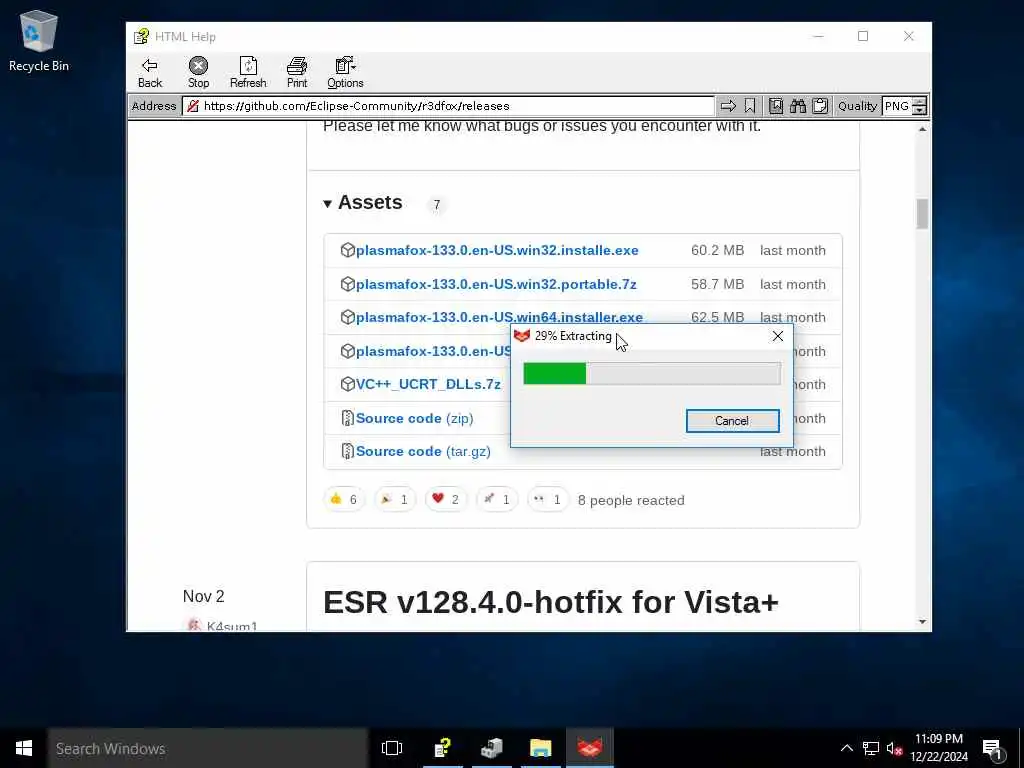Download VC++_UCRT_DLLs.7z asset
Viewport: 1024px width, 768px height.
coord(428,384)
